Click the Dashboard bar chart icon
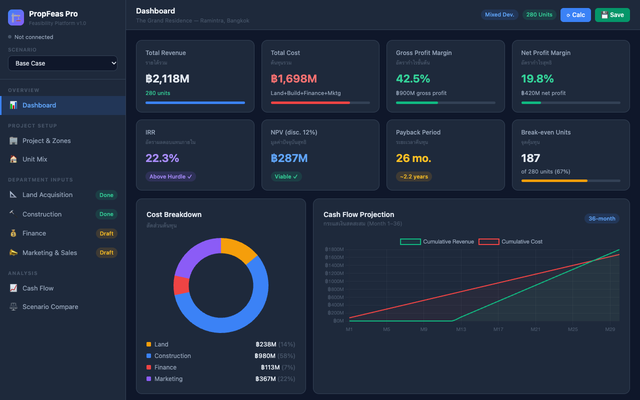The image size is (640, 400). [13, 105]
